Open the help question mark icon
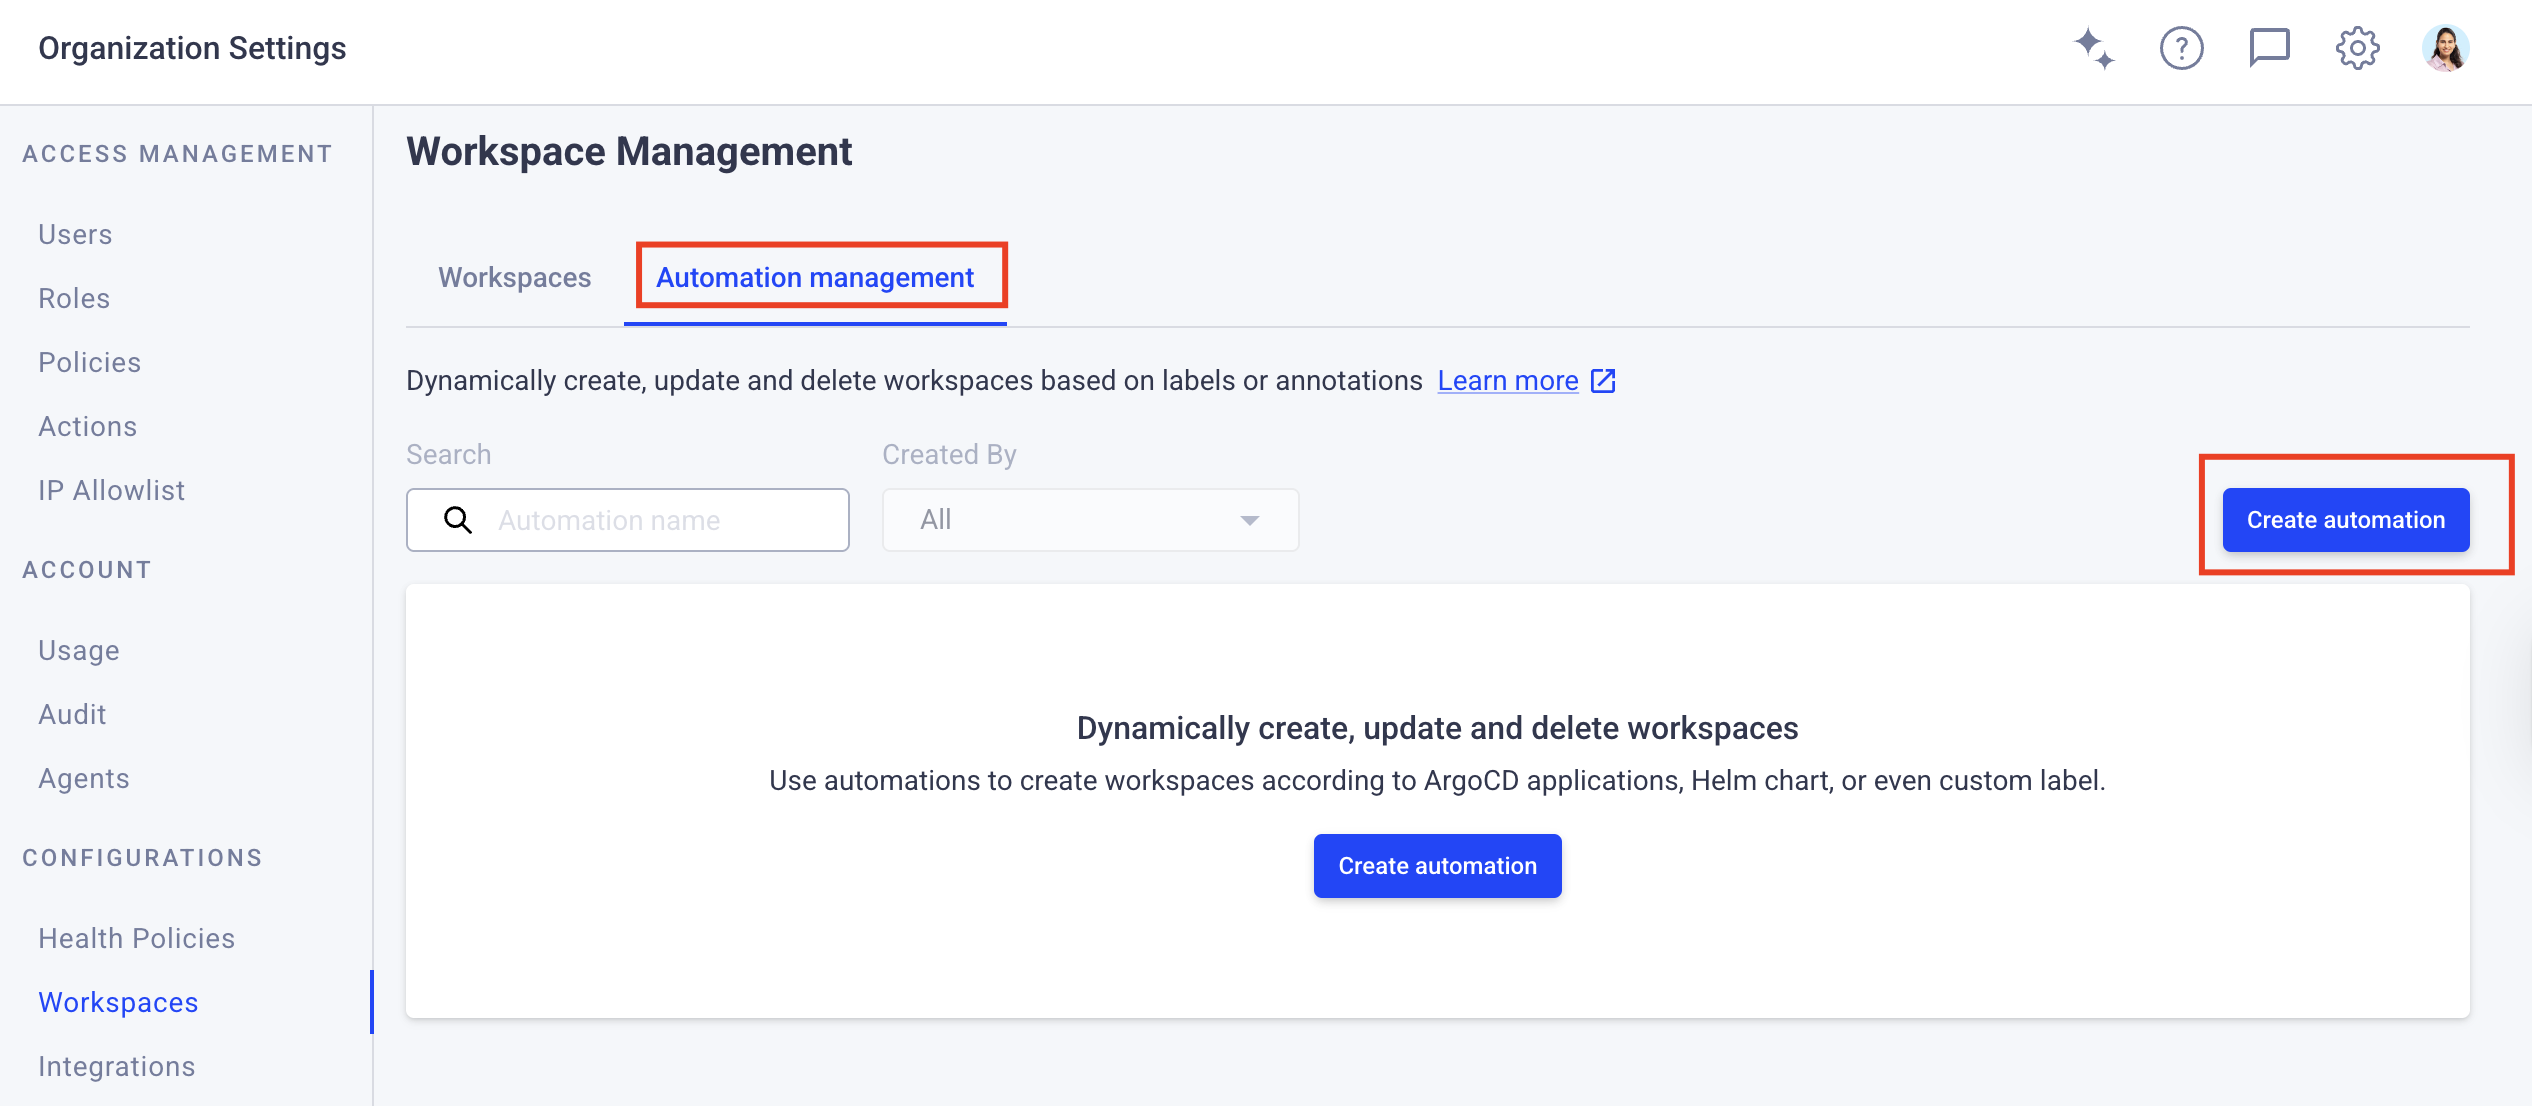The image size is (2532, 1106). pos(2181,48)
